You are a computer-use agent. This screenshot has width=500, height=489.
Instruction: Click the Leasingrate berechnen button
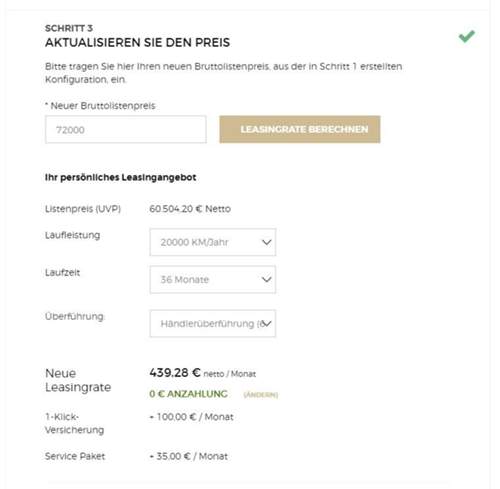click(x=300, y=129)
